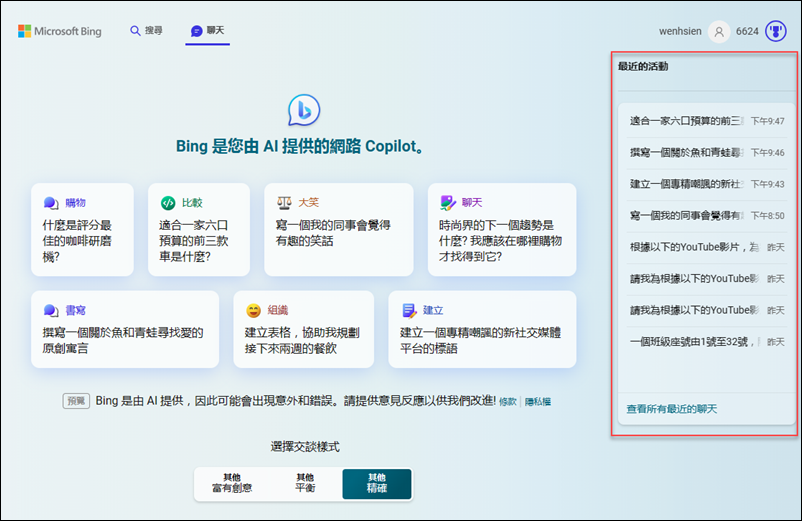
Task: Choose the 比較 family car suggestion card
Action: click(199, 230)
